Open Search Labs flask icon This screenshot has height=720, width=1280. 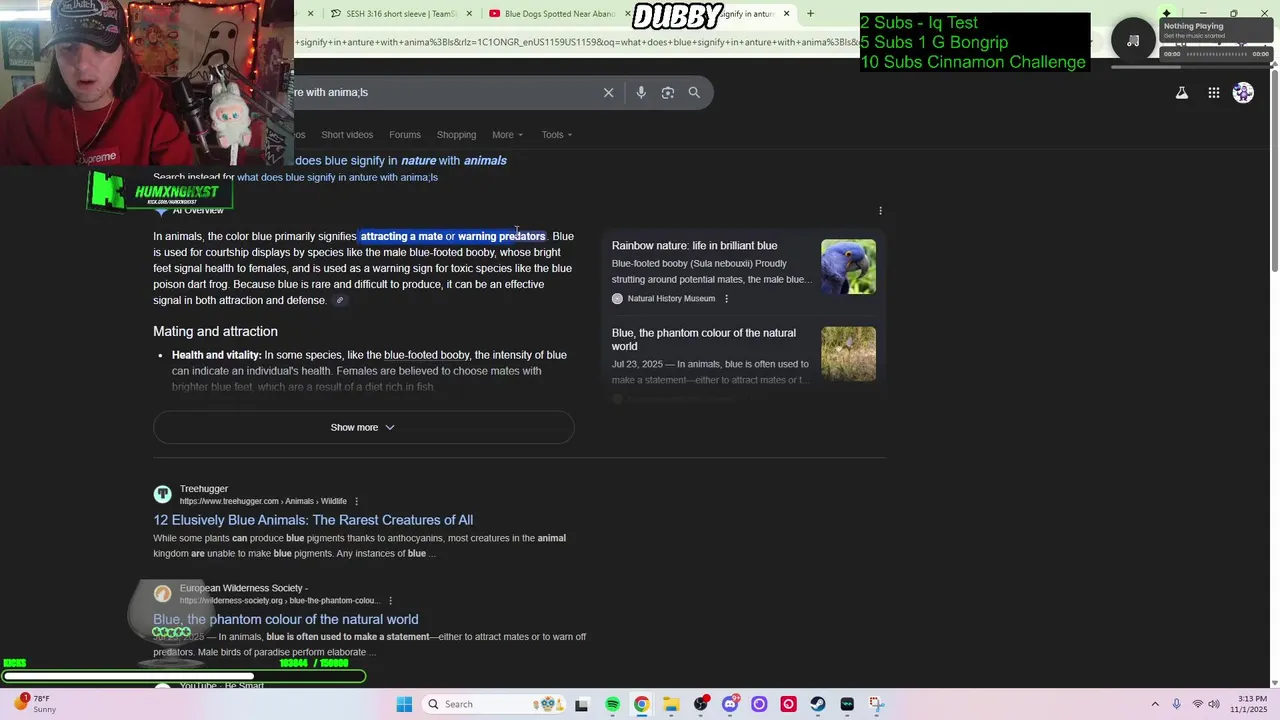[x=1182, y=93]
